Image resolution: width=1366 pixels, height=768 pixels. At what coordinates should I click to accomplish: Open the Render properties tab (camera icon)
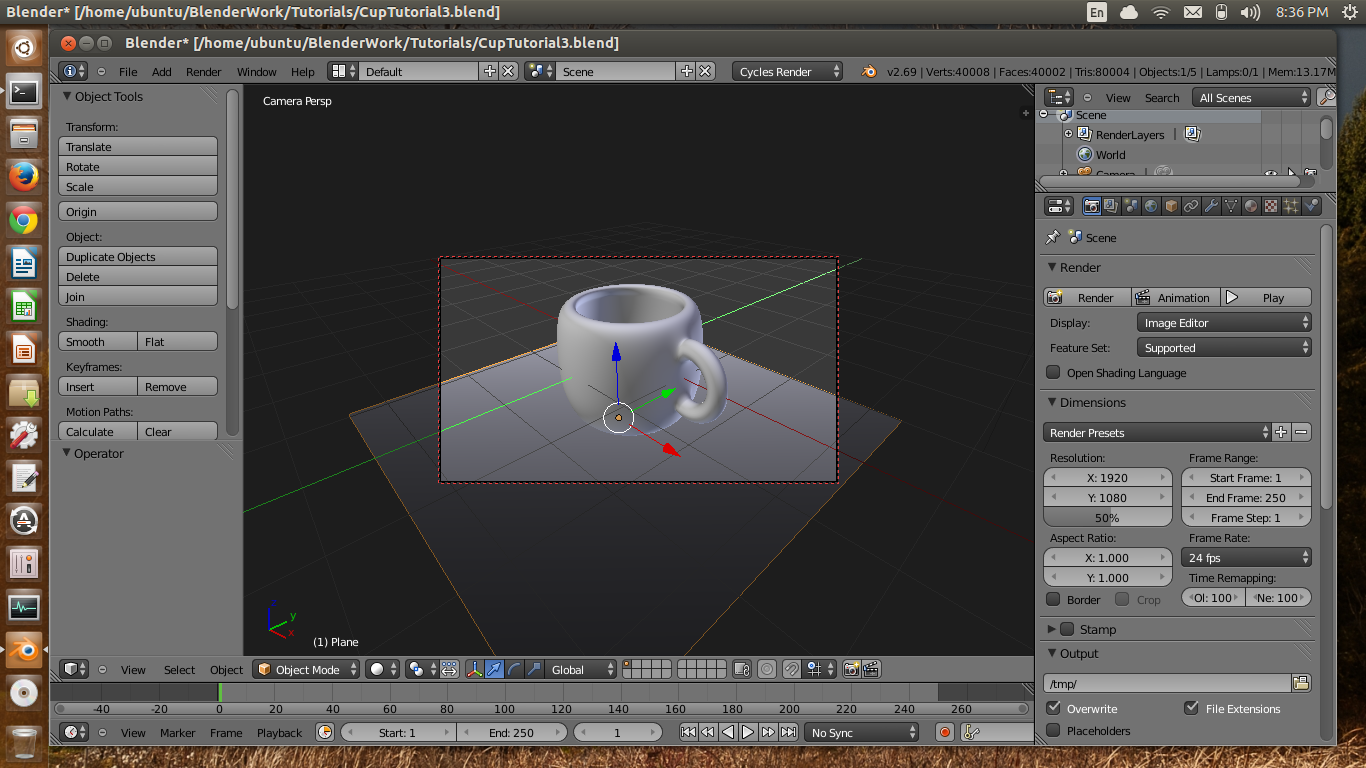(1092, 206)
